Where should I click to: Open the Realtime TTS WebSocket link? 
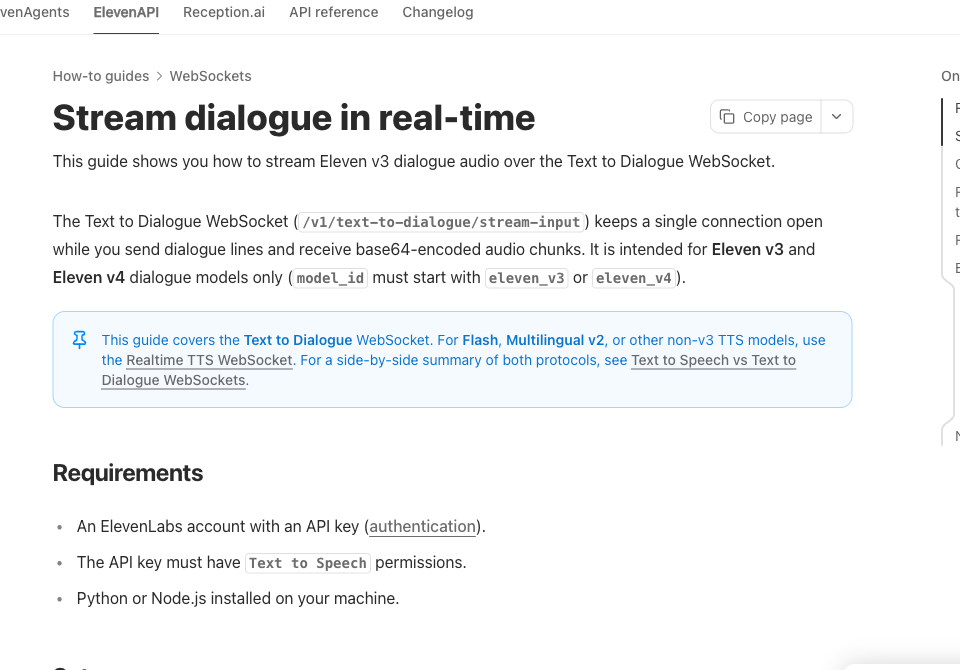point(209,360)
